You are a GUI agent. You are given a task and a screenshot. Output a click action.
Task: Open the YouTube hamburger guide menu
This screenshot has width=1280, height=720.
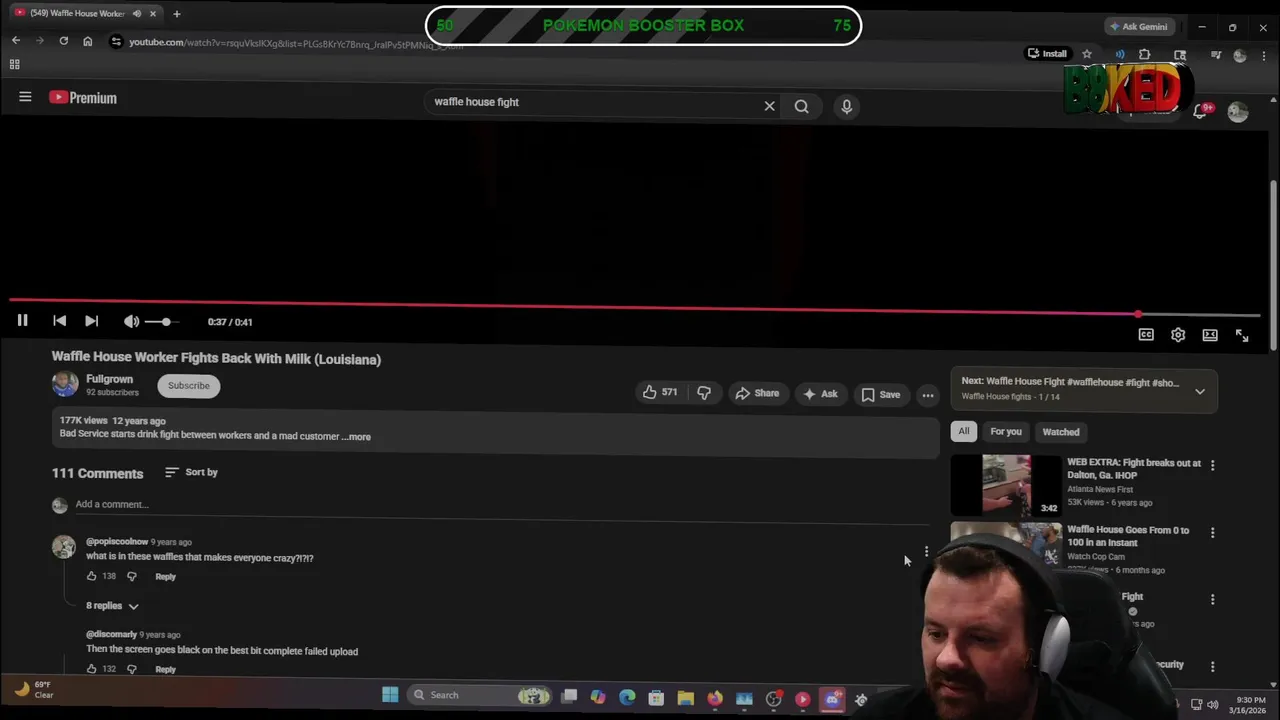tap(25, 97)
